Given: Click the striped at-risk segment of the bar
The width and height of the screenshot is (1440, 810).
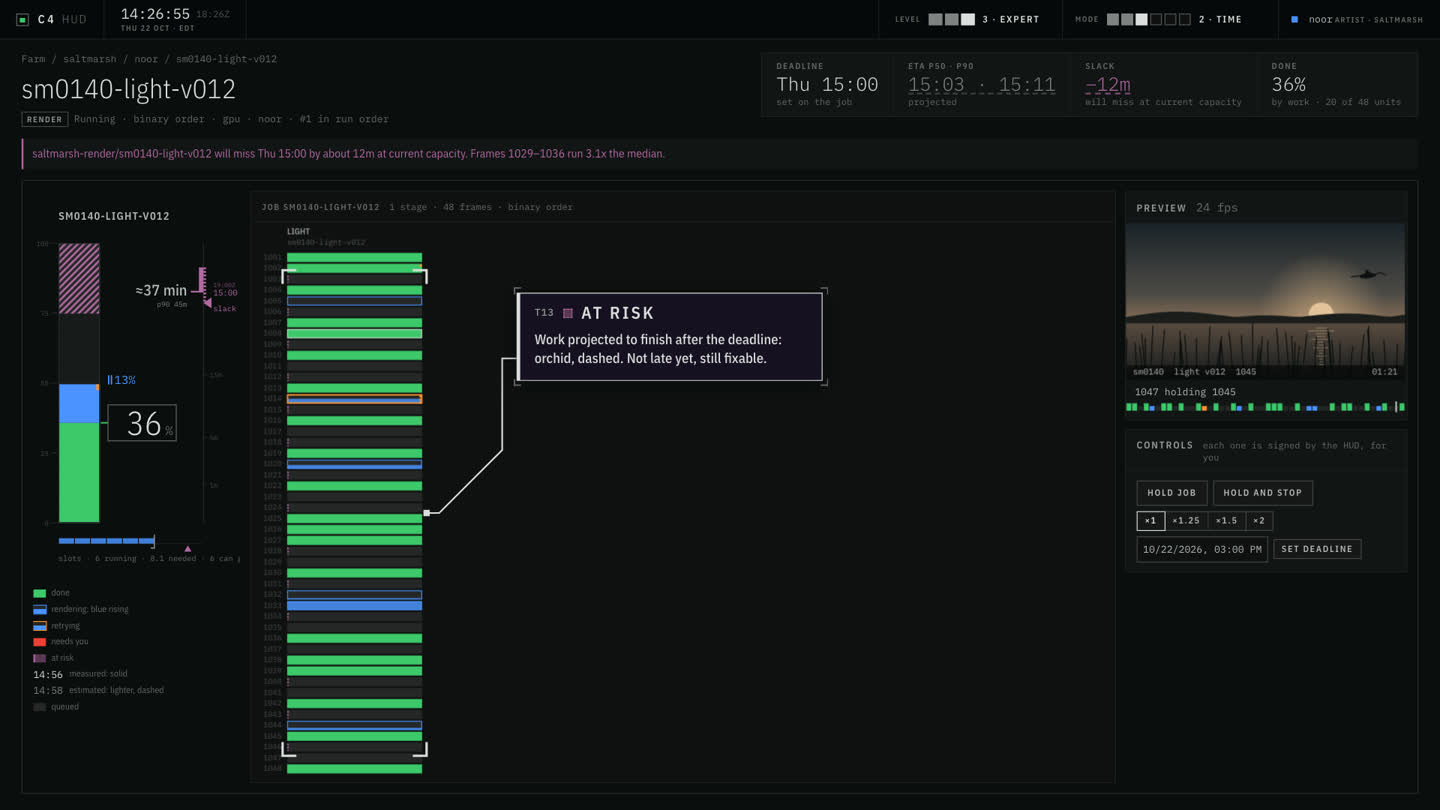Looking at the screenshot, I should [x=79, y=279].
